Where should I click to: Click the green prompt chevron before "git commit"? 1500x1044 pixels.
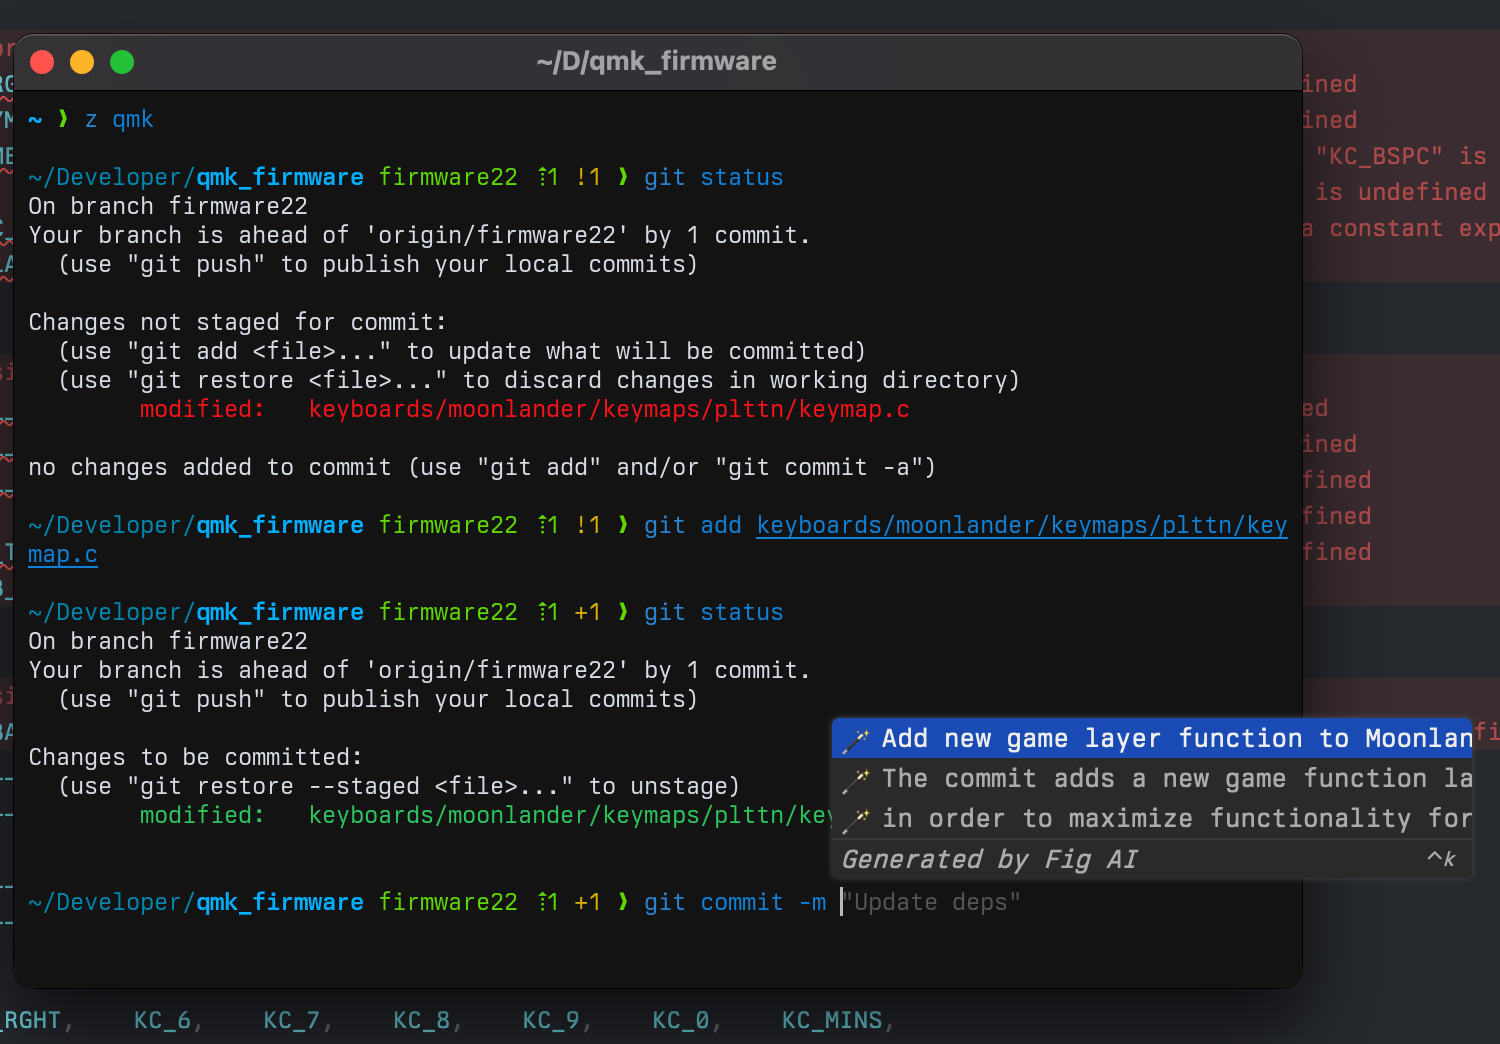[623, 902]
